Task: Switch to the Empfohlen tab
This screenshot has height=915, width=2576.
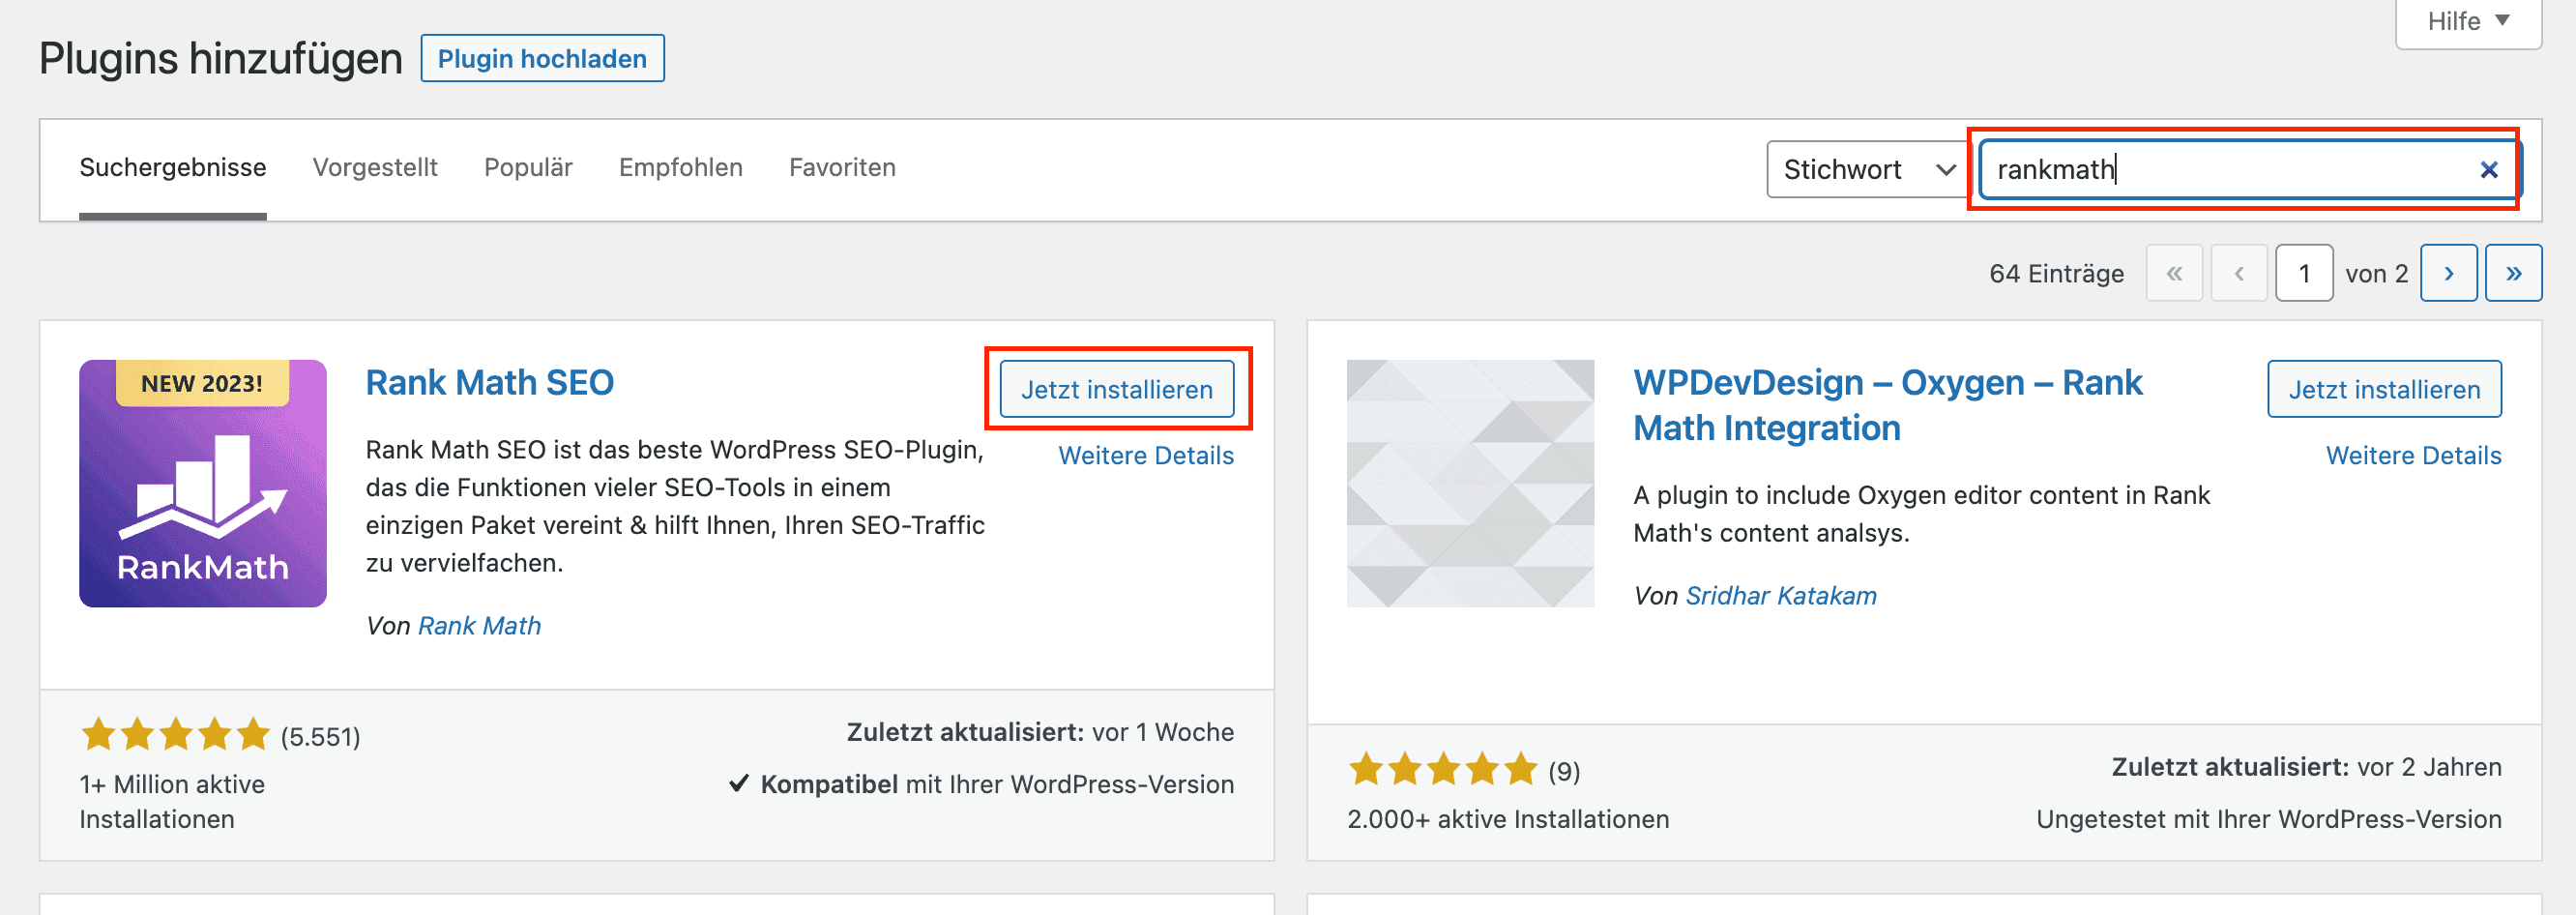Action: (681, 167)
